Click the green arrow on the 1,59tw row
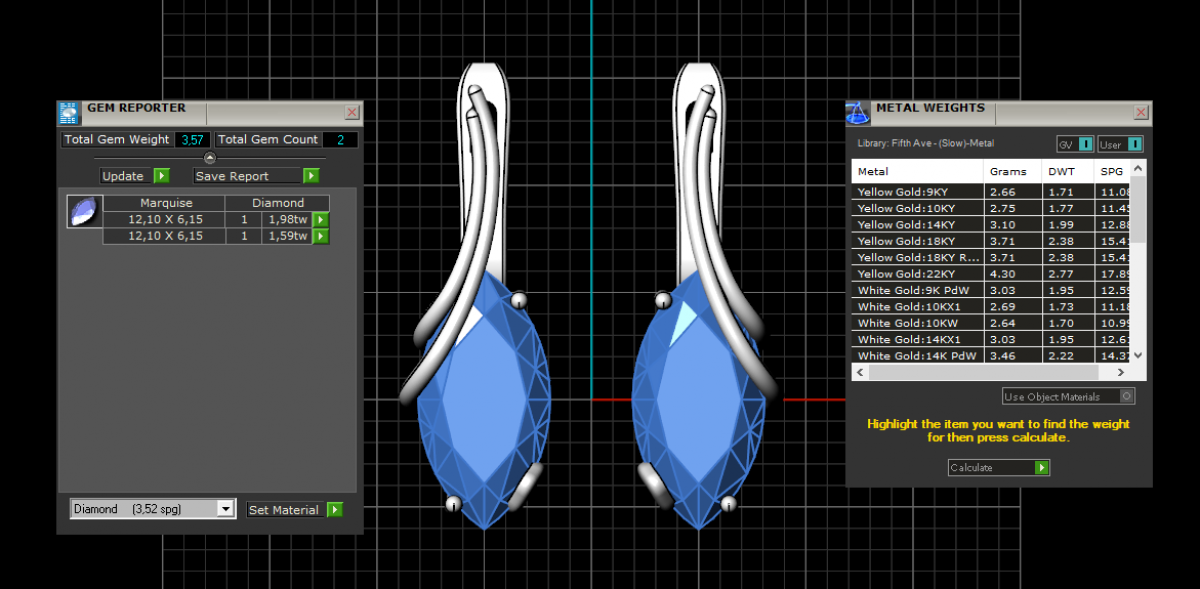 point(321,236)
